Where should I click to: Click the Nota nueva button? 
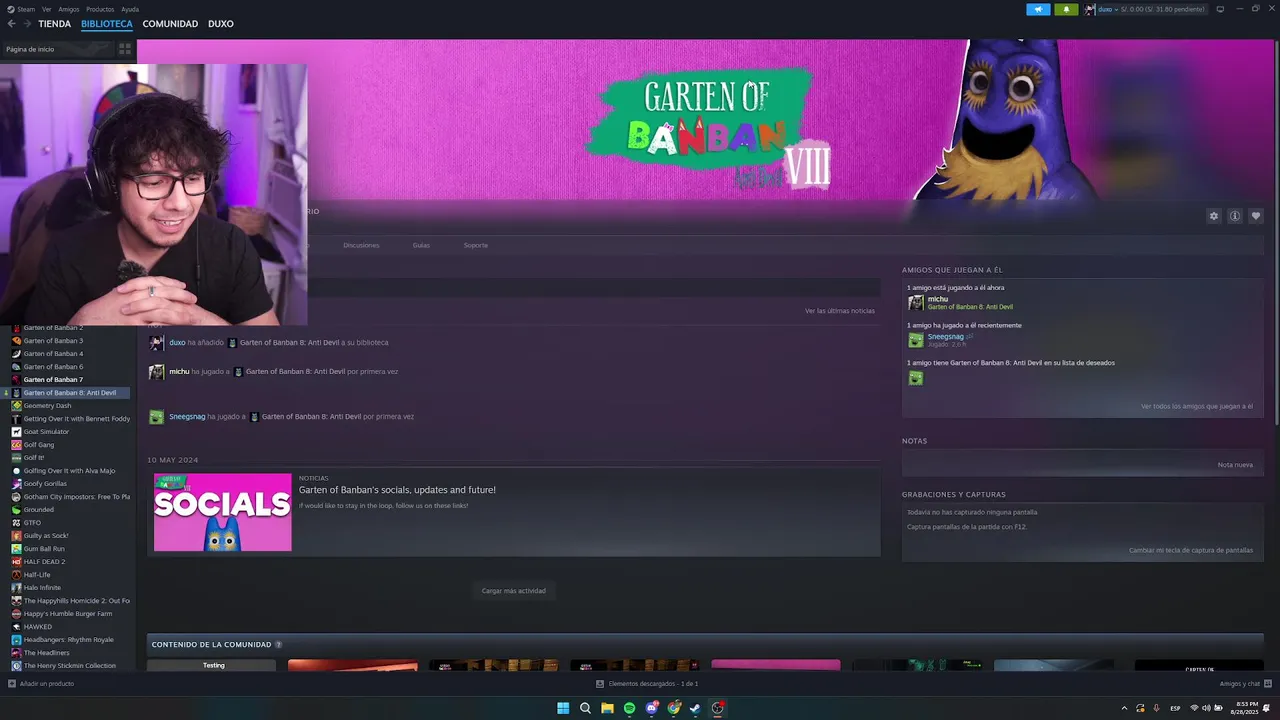pos(1235,465)
